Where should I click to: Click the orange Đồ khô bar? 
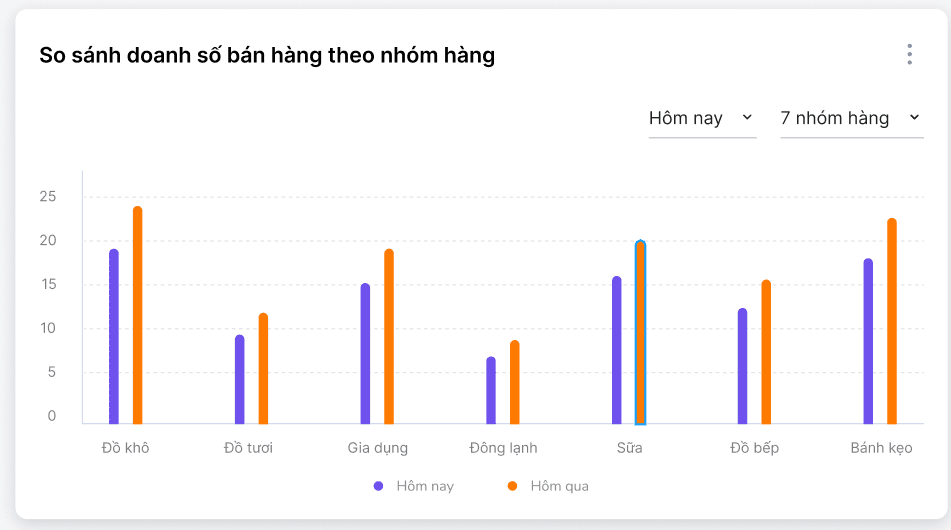(138, 316)
